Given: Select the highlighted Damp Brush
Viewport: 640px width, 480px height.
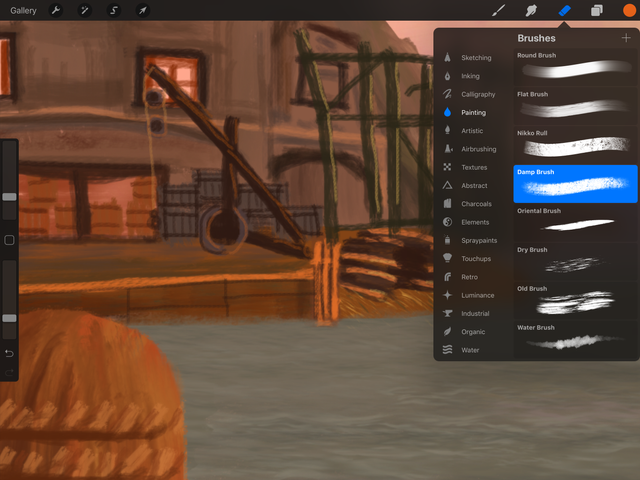Looking at the screenshot, I should click(575, 184).
